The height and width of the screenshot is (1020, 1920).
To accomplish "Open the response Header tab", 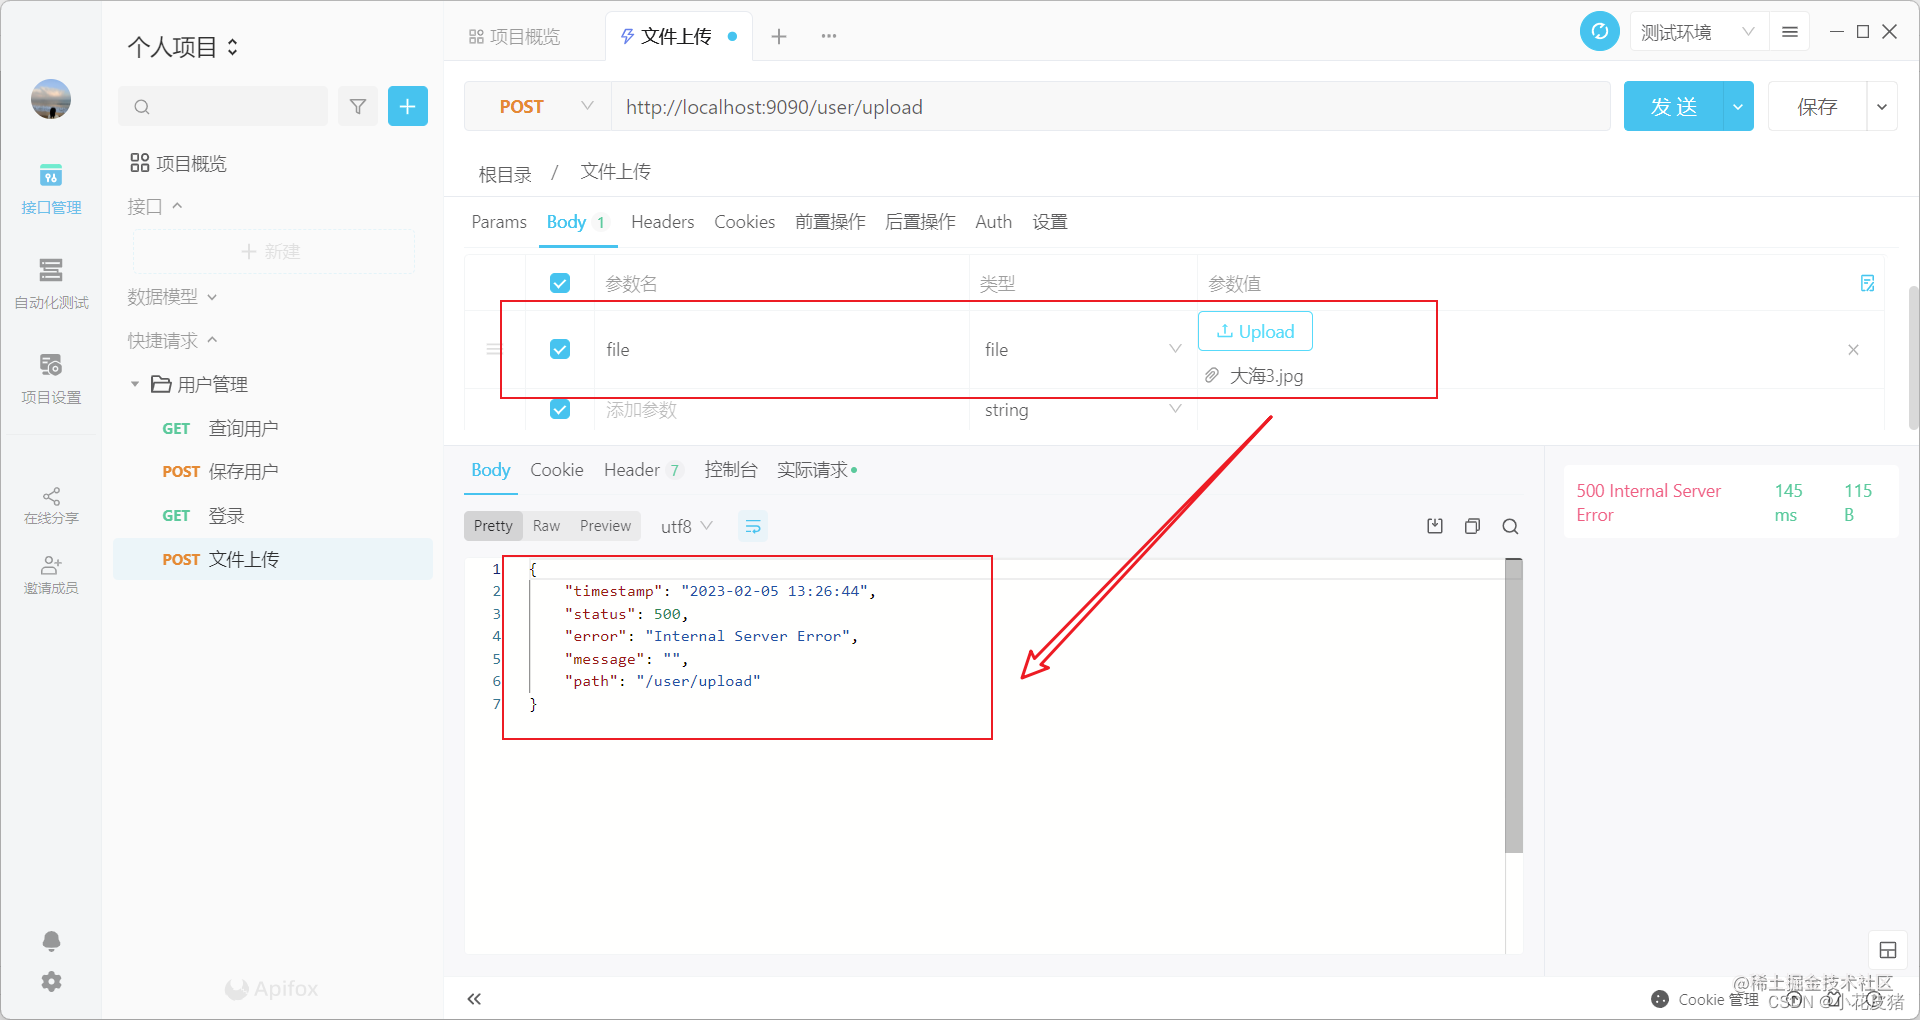I will tap(642, 470).
